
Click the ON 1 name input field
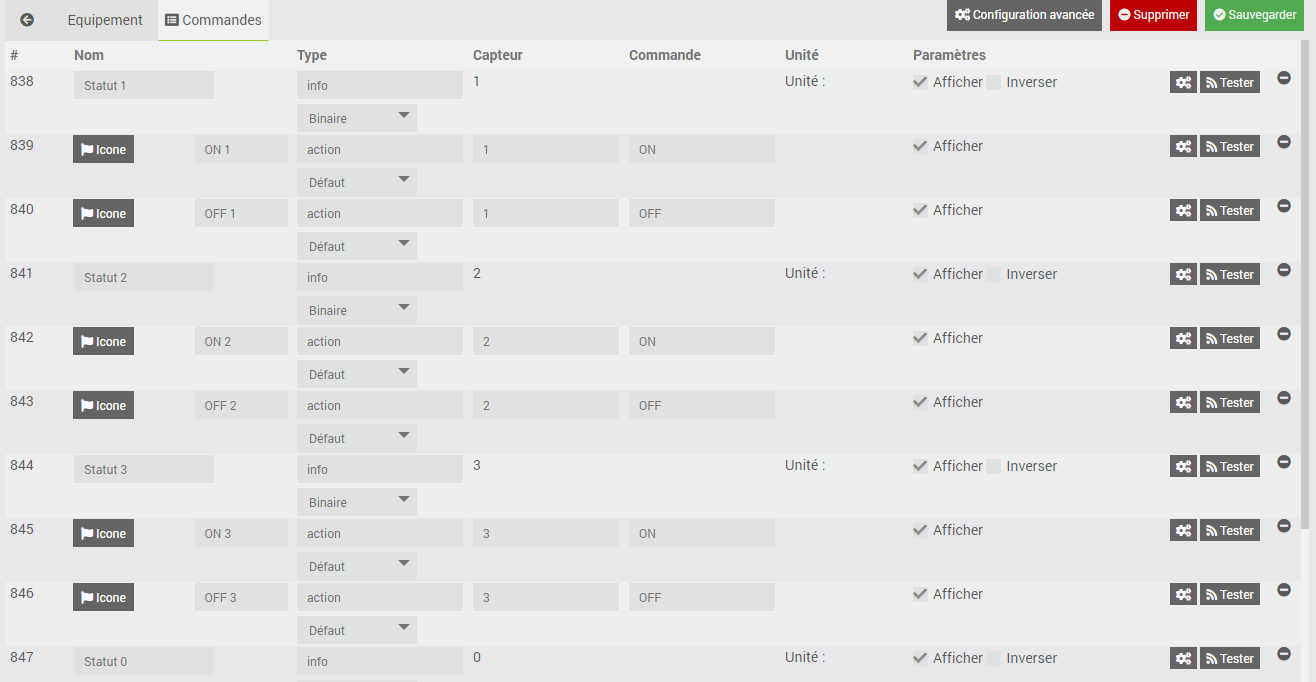(241, 150)
